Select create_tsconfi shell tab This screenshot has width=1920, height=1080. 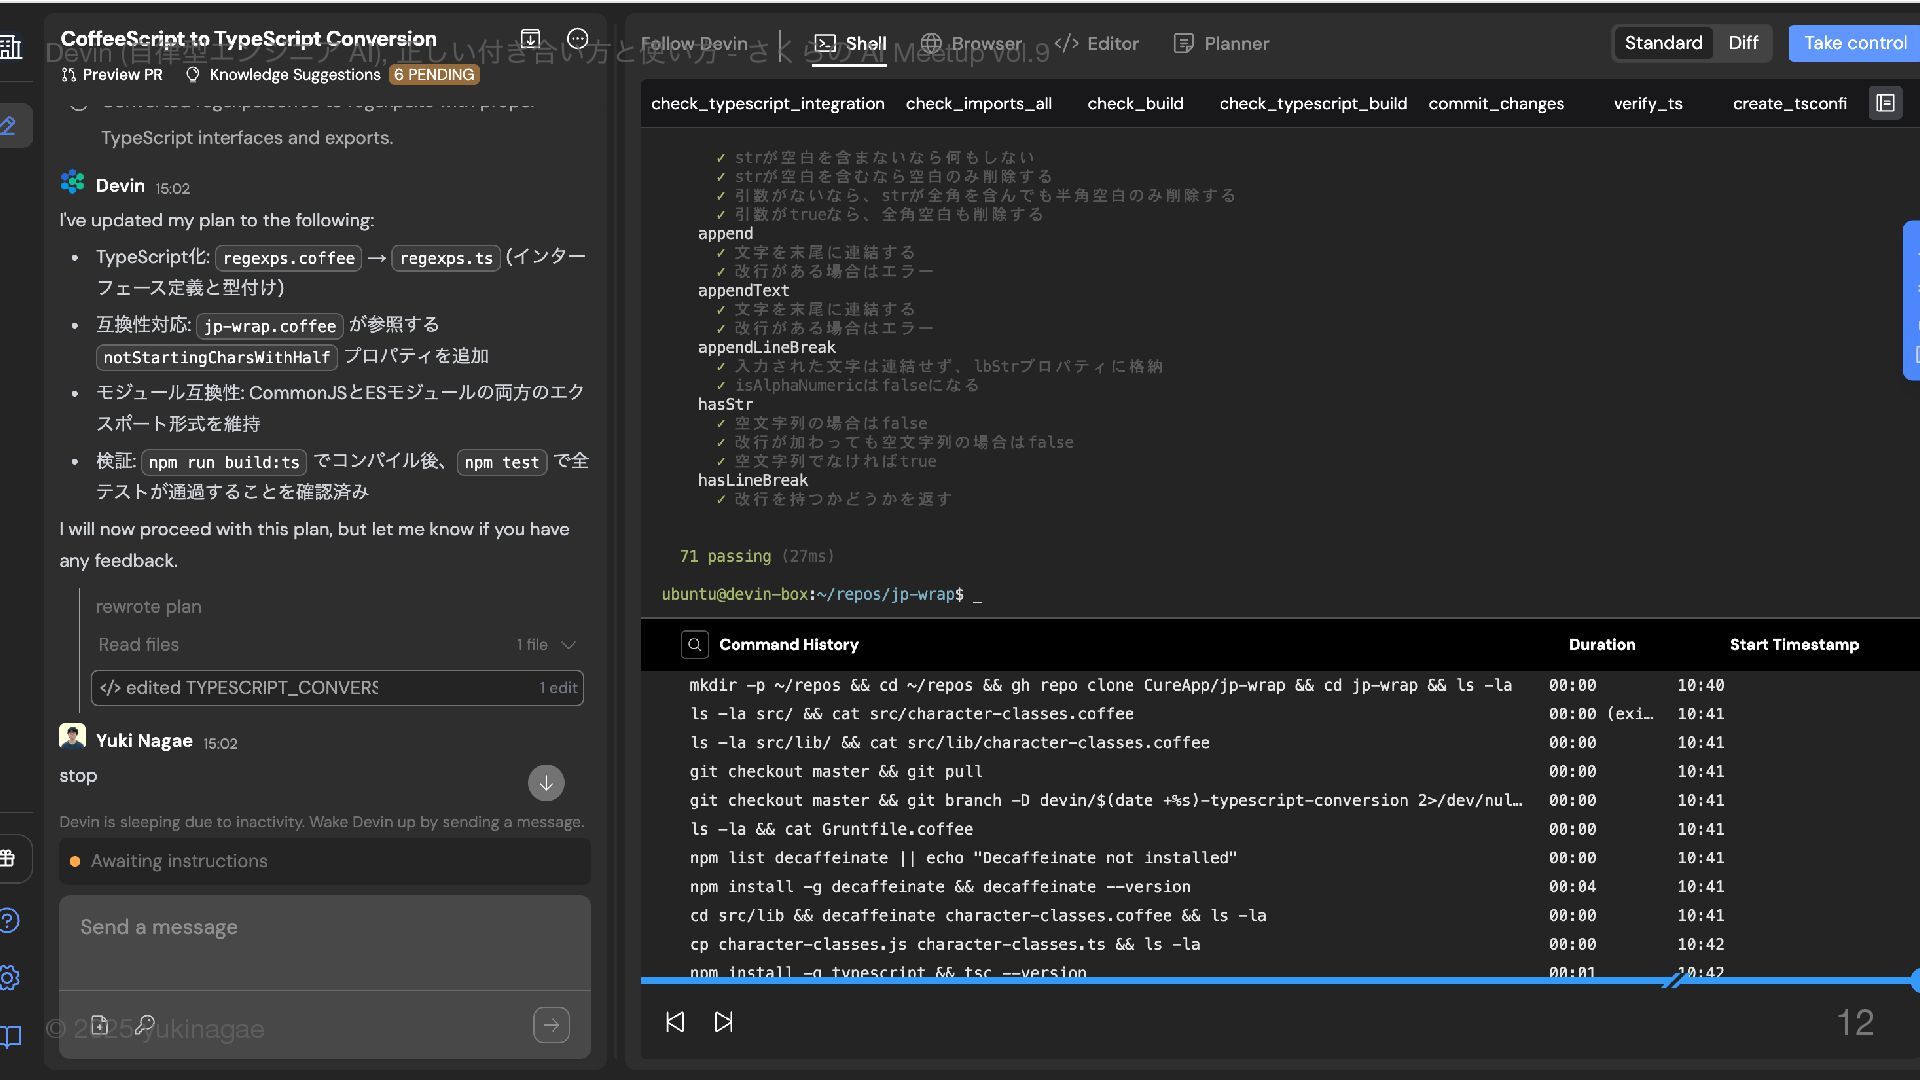point(1789,104)
